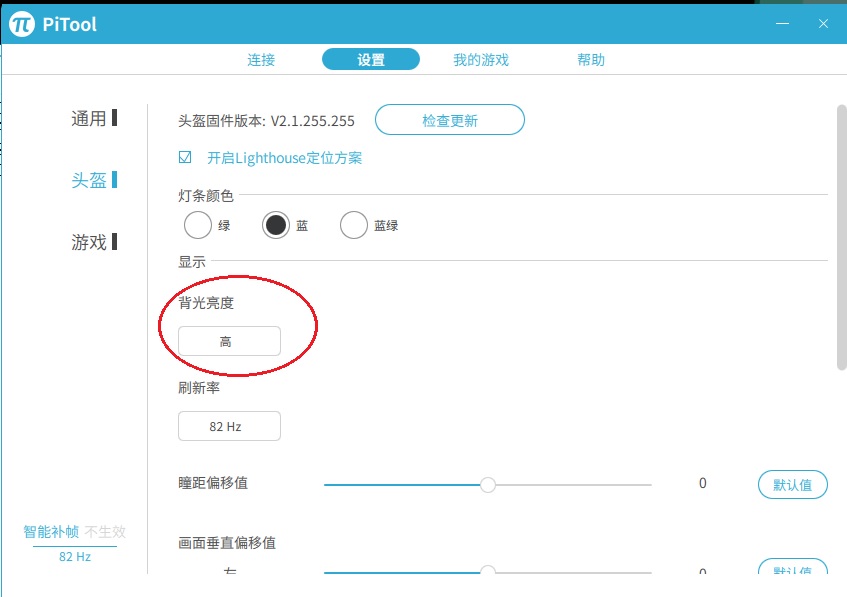Screen dimensions: 847x597
Task: Select the 设置 tab
Action: [x=371, y=60]
